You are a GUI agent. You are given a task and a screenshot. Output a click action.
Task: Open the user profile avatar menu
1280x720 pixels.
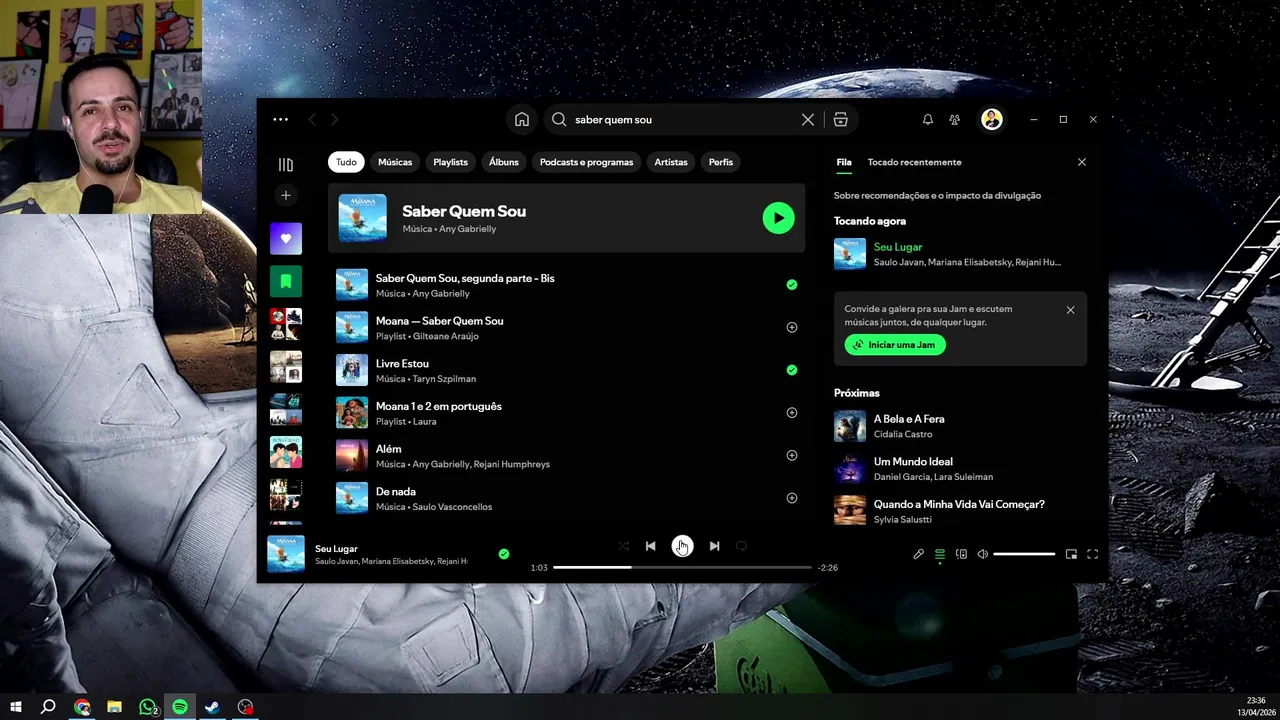point(992,119)
